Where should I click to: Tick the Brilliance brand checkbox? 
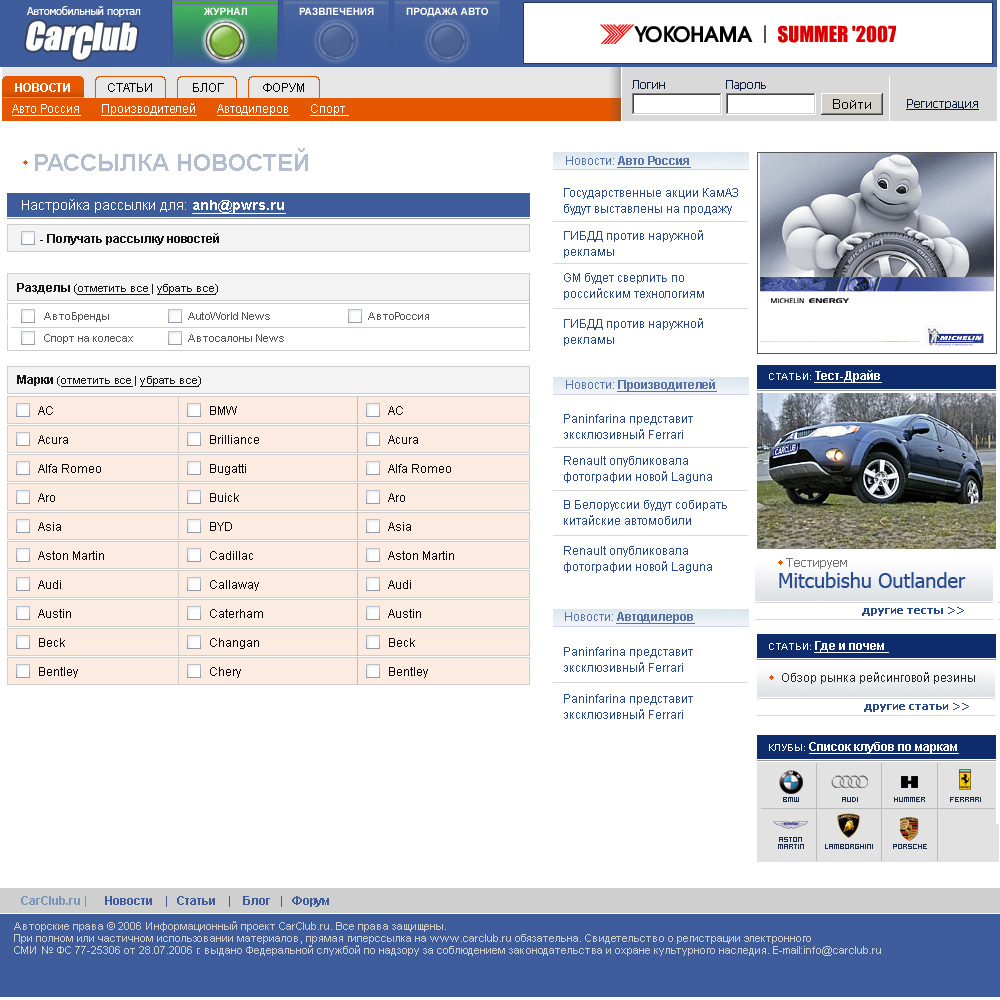(194, 439)
